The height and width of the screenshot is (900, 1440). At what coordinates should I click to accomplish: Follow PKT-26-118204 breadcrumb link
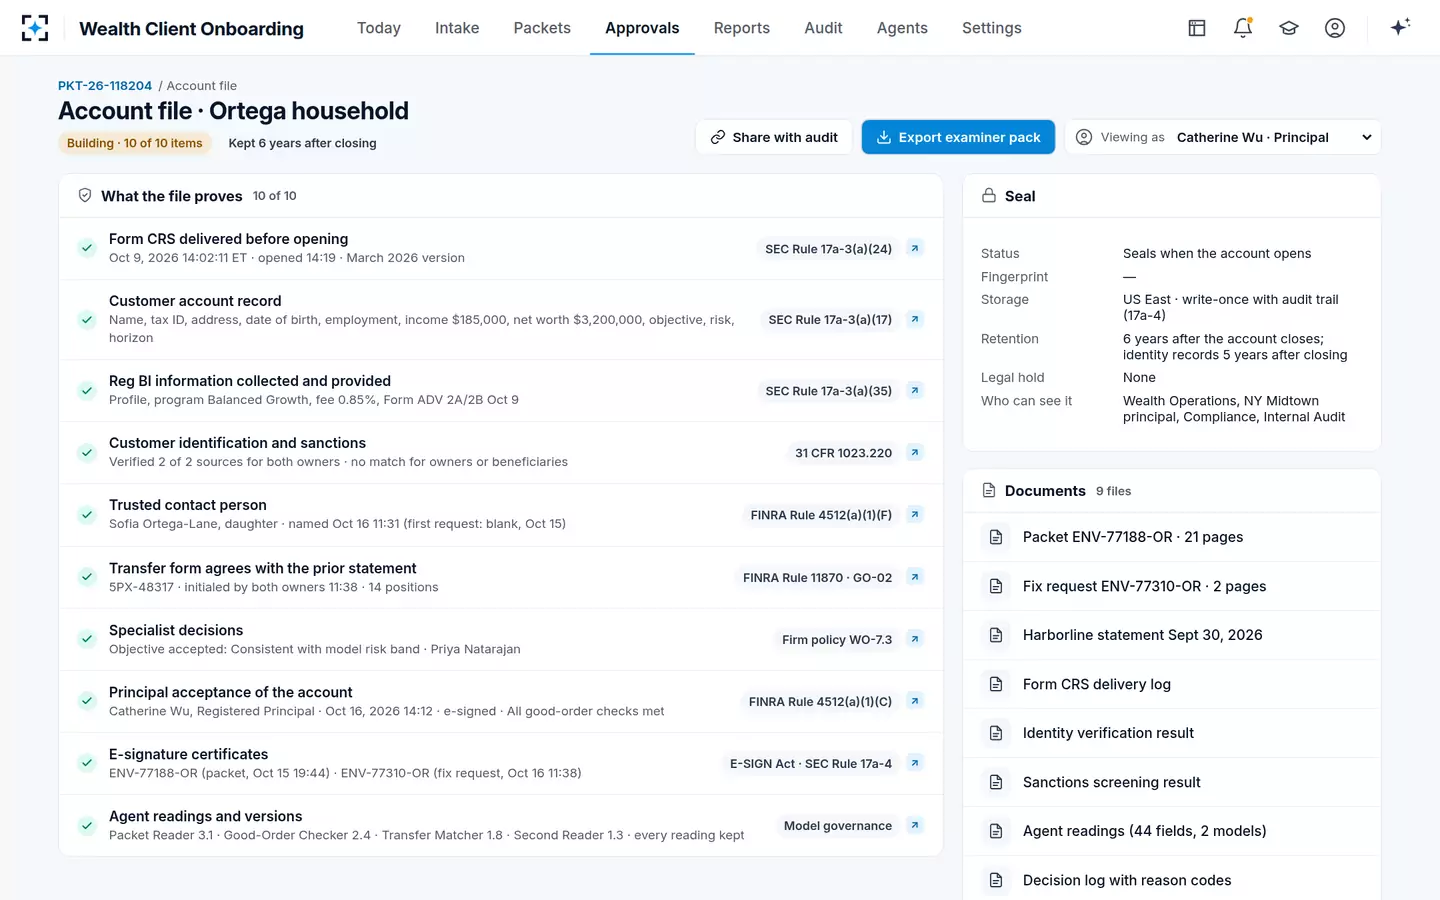[x=105, y=86]
